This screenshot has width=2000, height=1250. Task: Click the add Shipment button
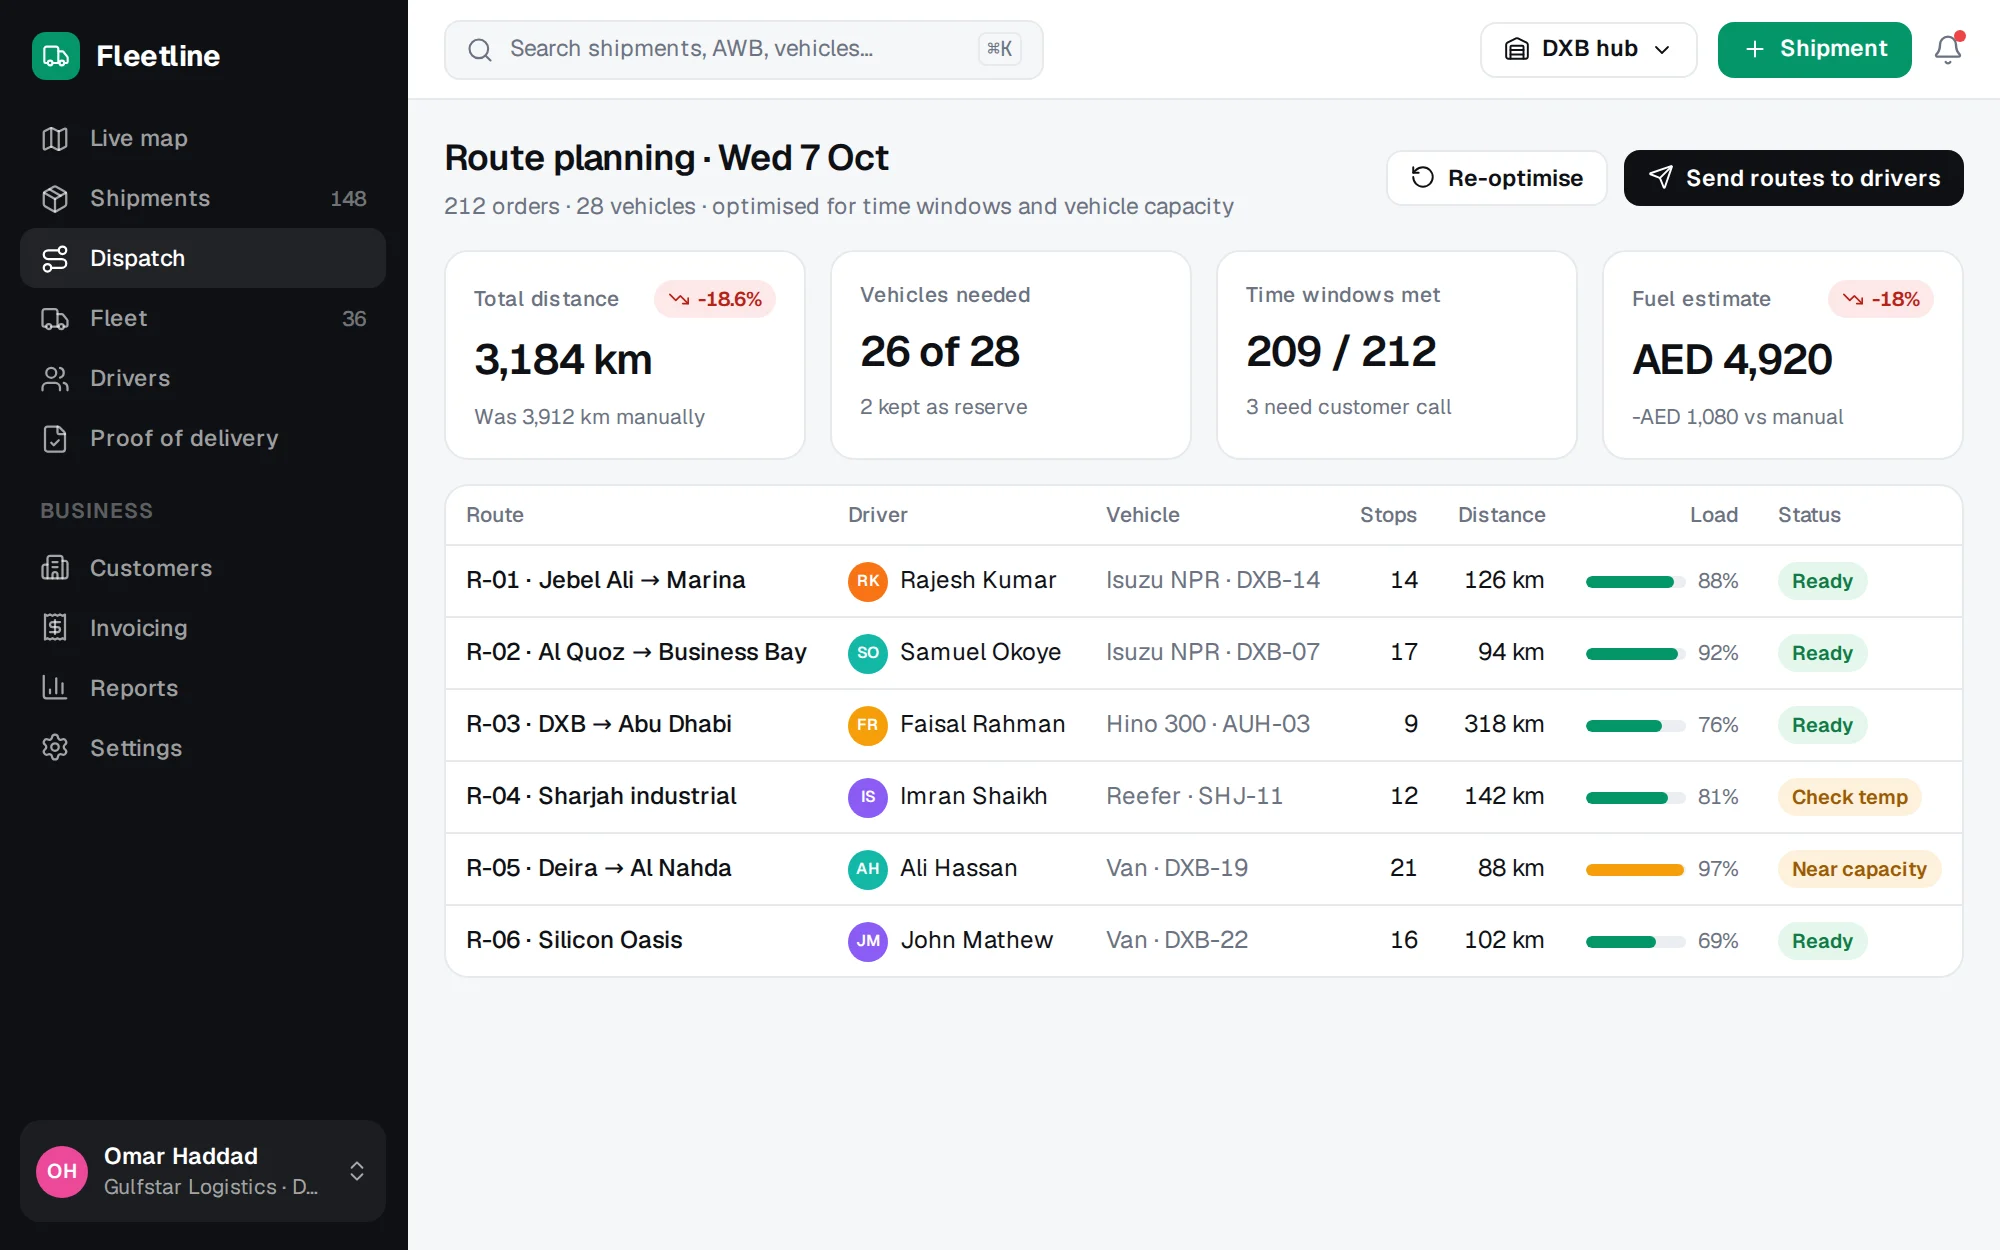pyautogui.click(x=1814, y=49)
